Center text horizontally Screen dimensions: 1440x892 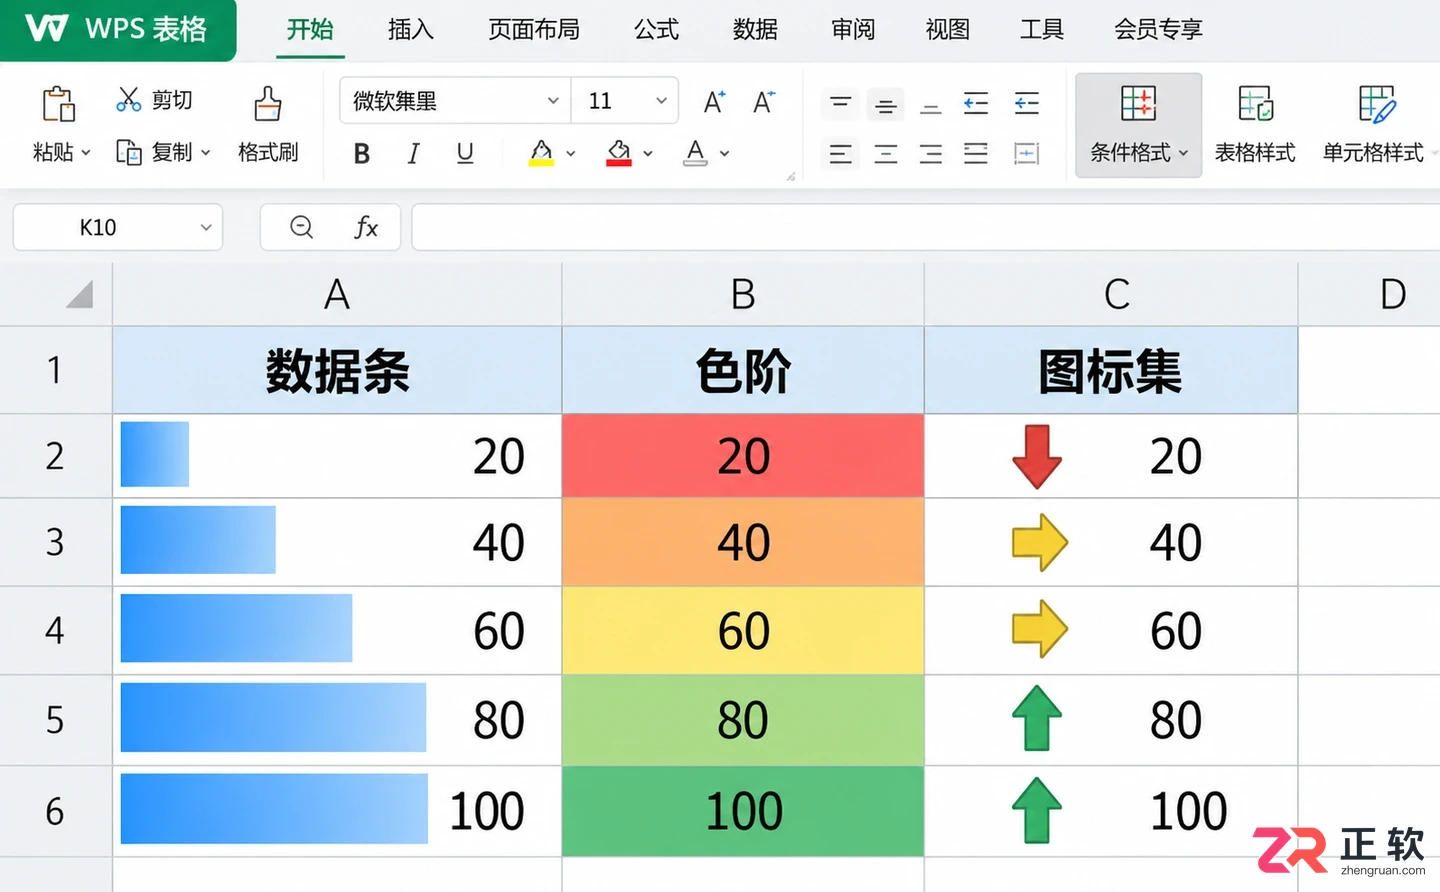click(885, 154)
